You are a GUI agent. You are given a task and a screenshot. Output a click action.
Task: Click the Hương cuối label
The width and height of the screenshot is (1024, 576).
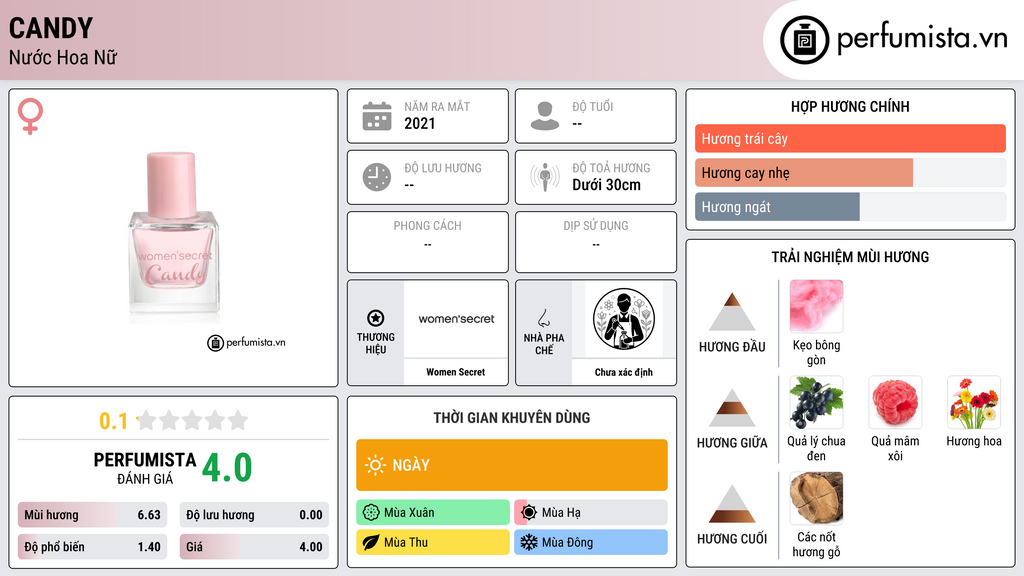(x=732, y=539)
